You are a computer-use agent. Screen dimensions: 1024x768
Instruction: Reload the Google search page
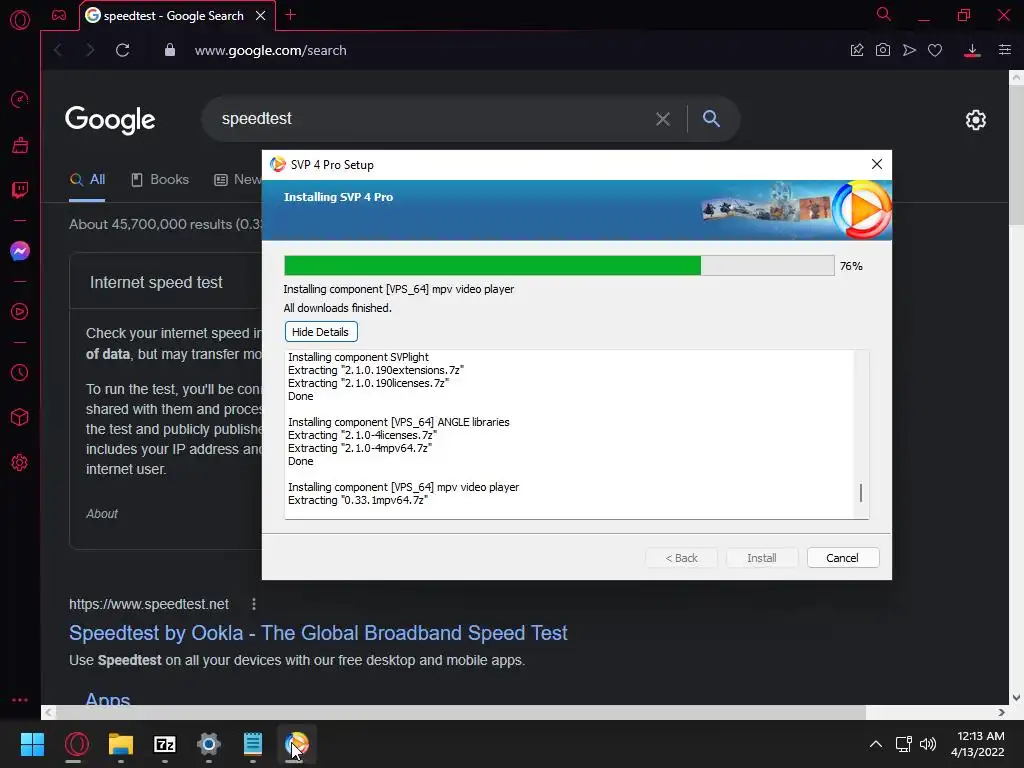coord(123,50)
